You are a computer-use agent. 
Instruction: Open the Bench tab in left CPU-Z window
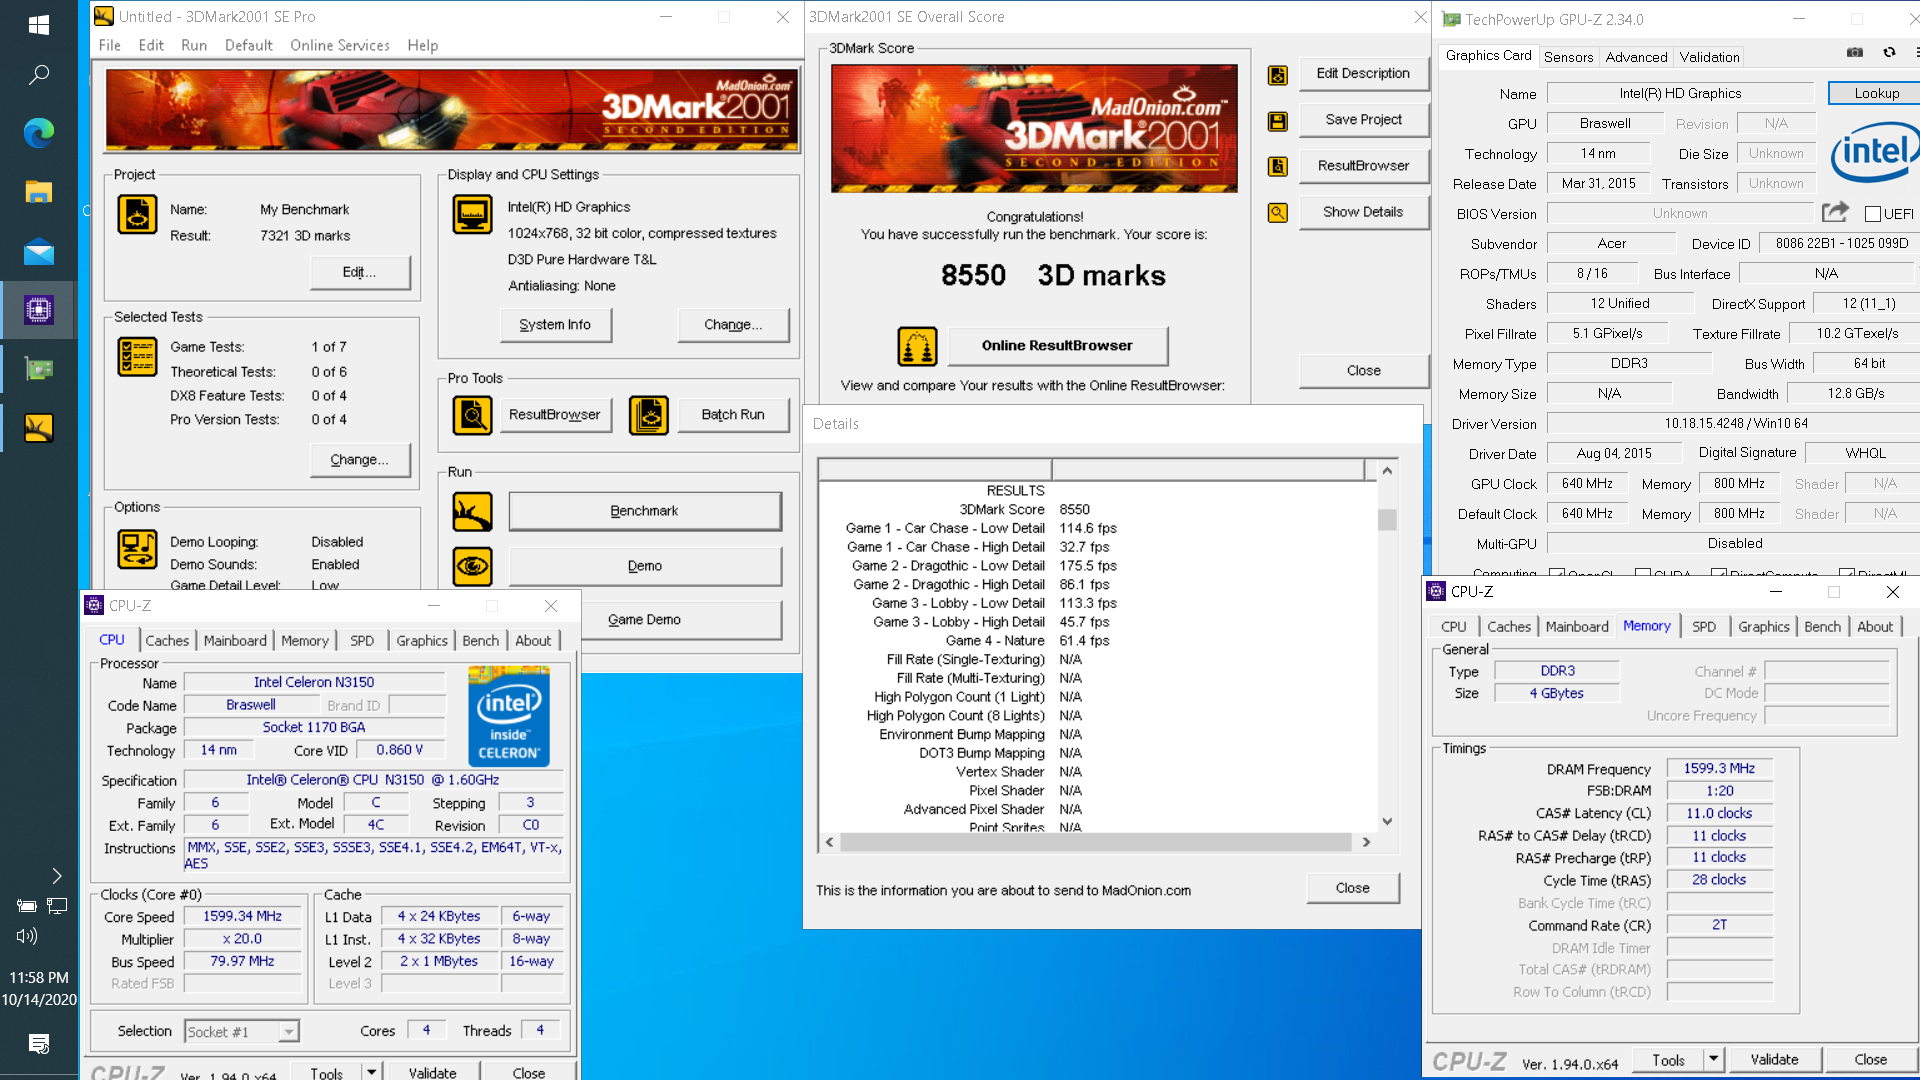[480, 641]
